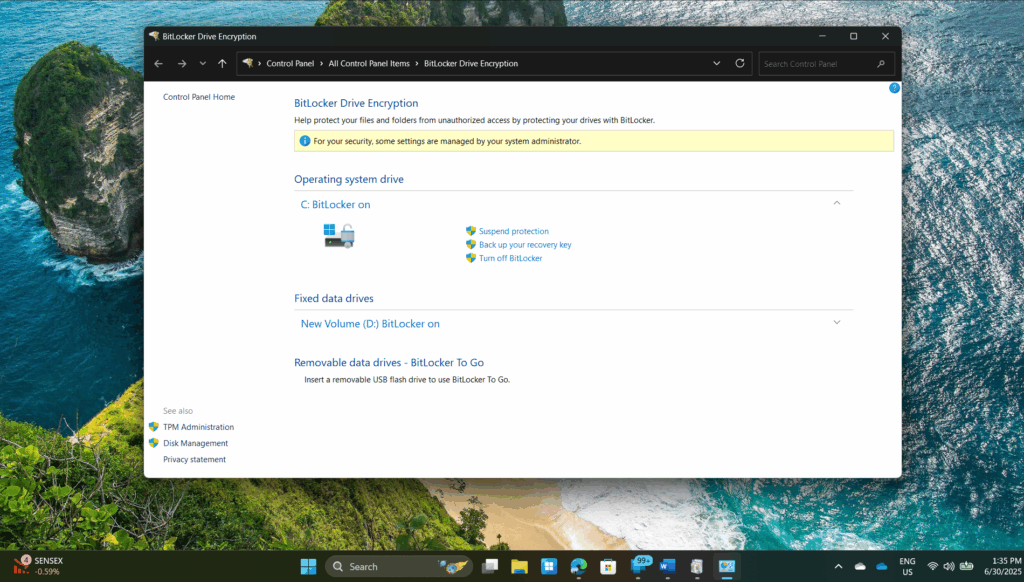Click the SENSEX widget on the taskbar
1024x582 pixels.
pos(38,565)
